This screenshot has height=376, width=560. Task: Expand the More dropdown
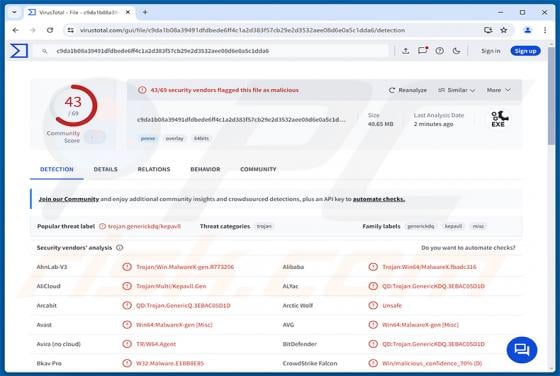(x=499, y=90)
